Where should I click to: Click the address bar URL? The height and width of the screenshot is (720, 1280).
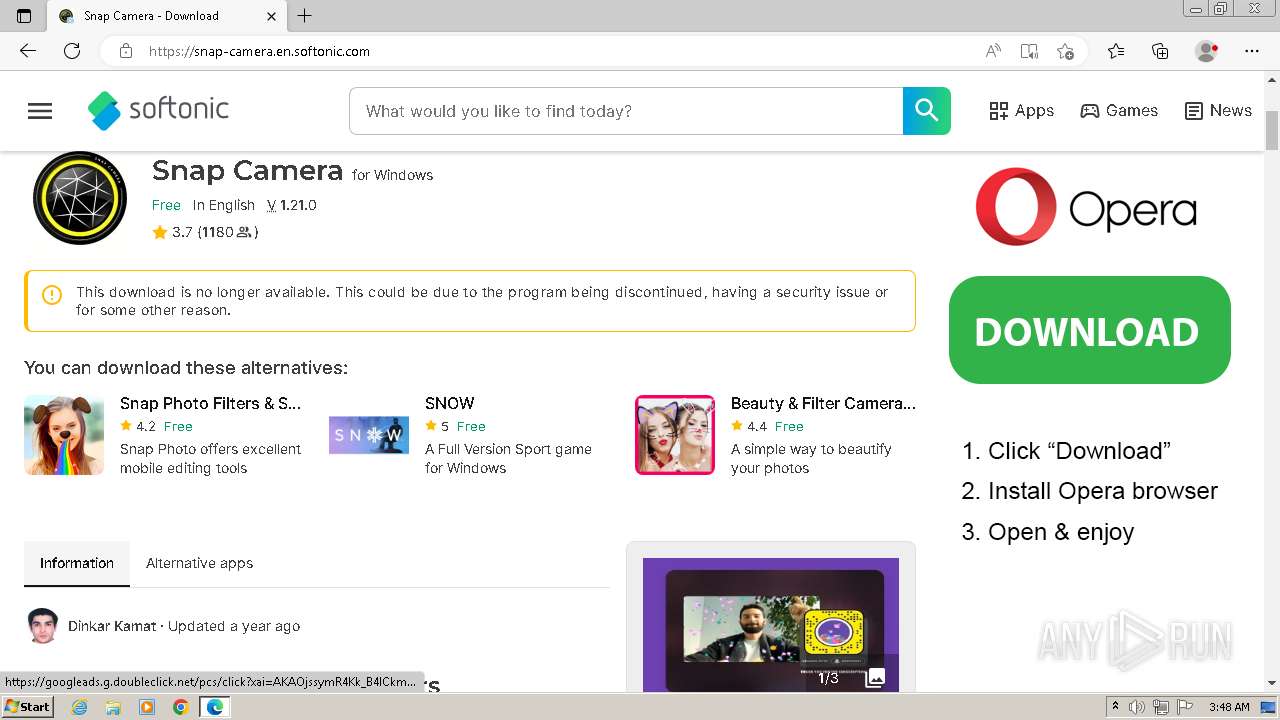(259, 51)
